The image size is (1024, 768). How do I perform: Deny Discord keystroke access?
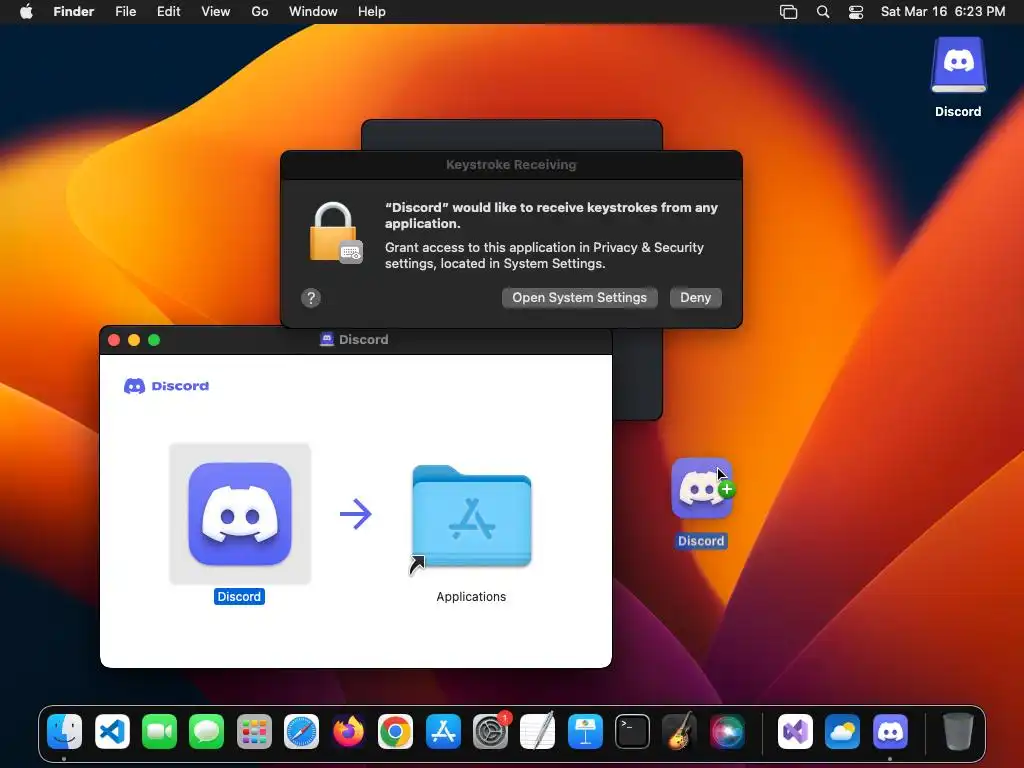coord(696,298)
